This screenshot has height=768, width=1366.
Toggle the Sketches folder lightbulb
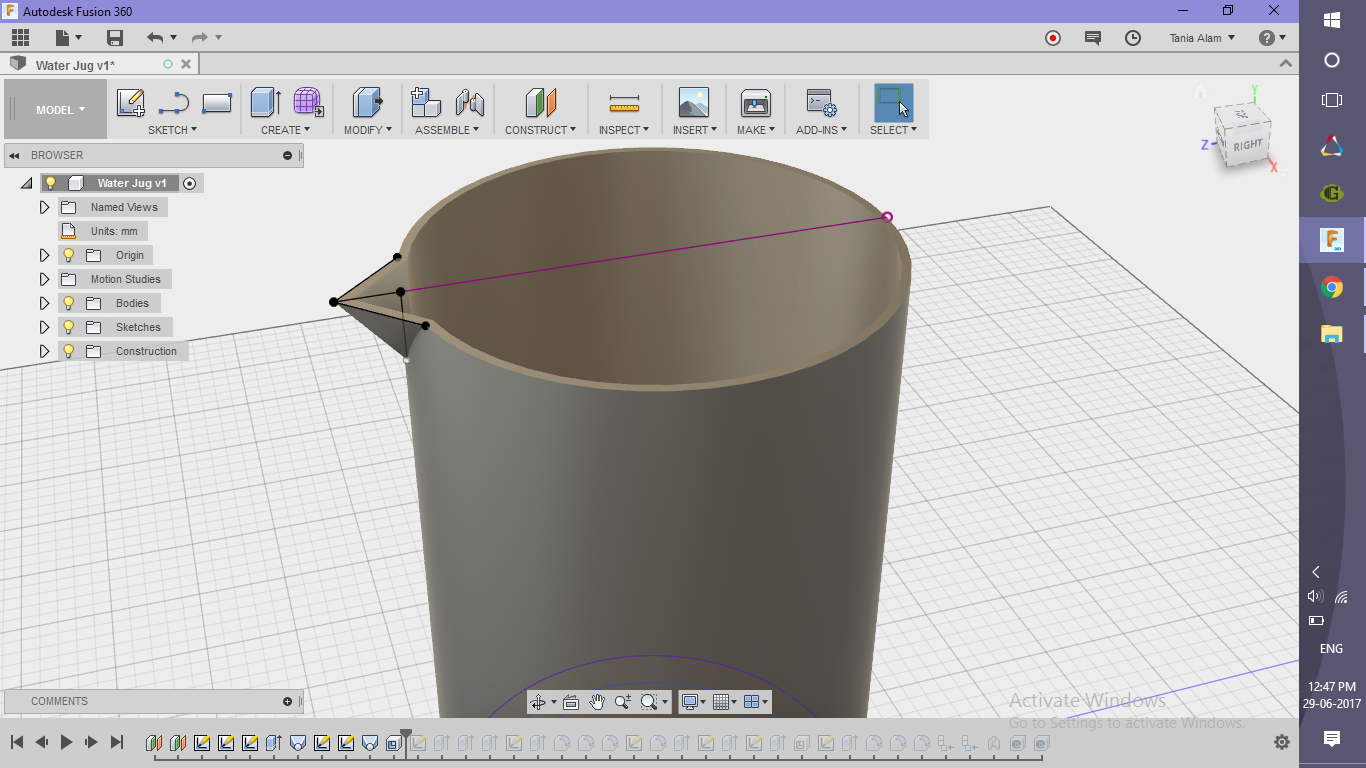69,327
